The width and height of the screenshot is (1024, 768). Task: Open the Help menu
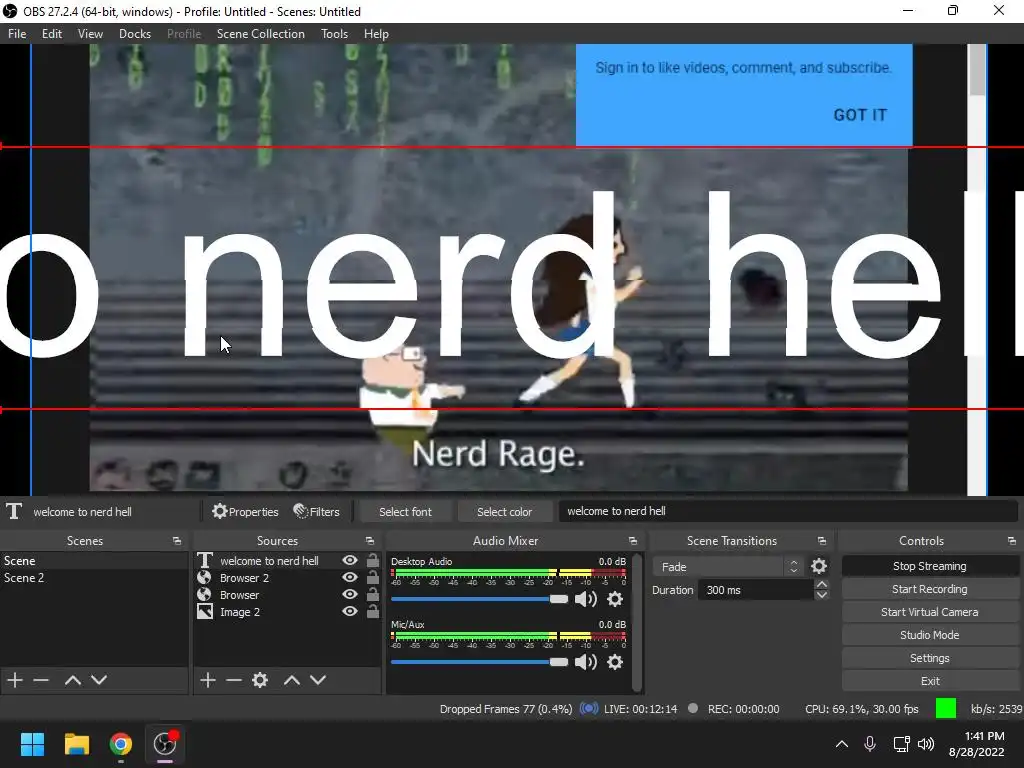376,34
